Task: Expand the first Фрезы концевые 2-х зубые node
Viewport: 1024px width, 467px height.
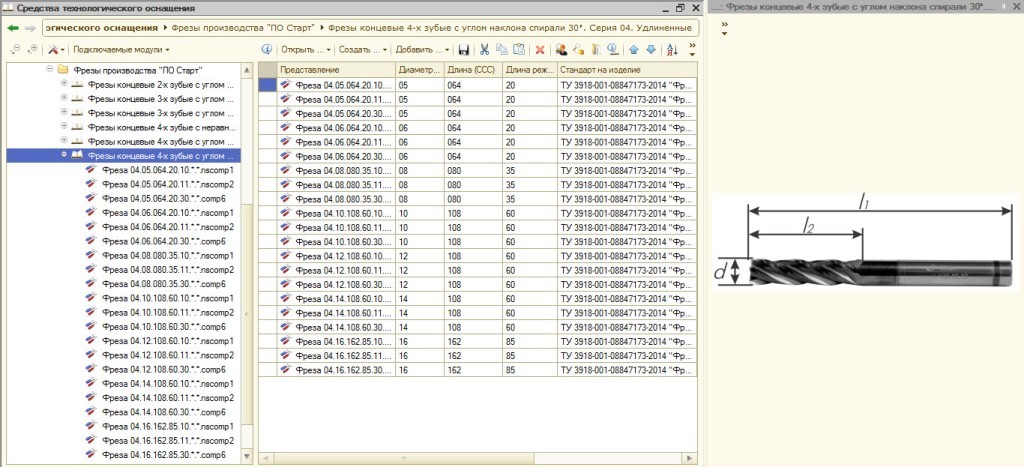Action: point(64,85)
